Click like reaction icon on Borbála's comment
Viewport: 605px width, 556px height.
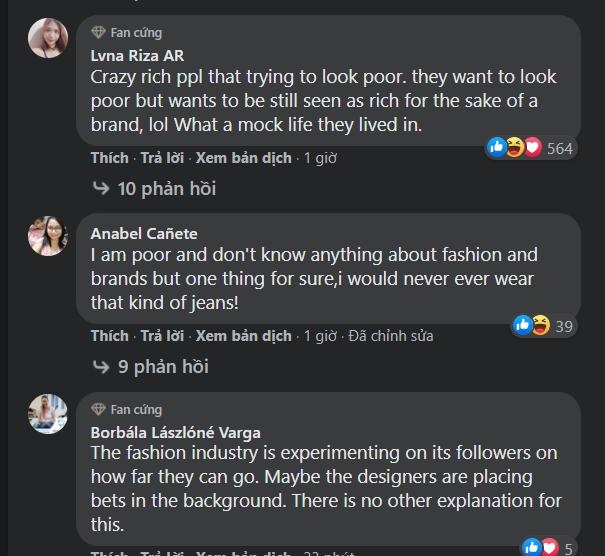click(x=530, y=547)
